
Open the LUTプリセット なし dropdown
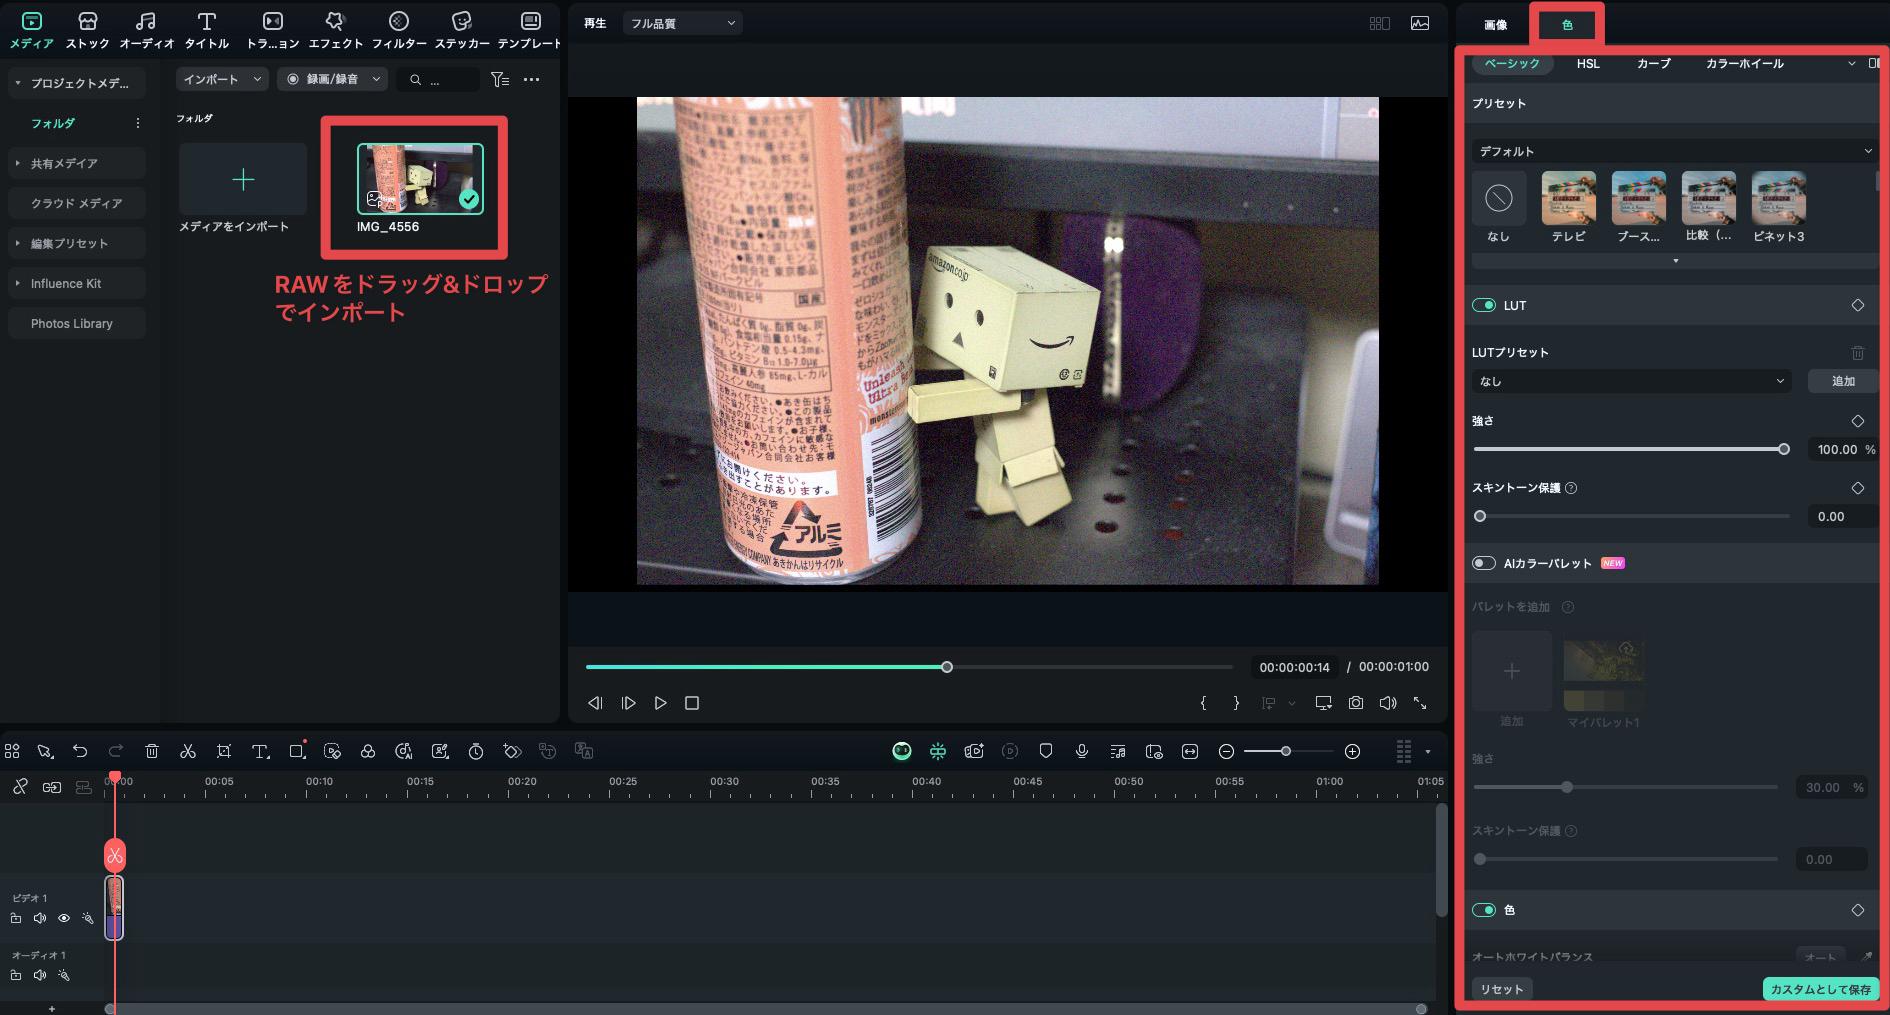pyautogui.click(x=1631, y=381)
